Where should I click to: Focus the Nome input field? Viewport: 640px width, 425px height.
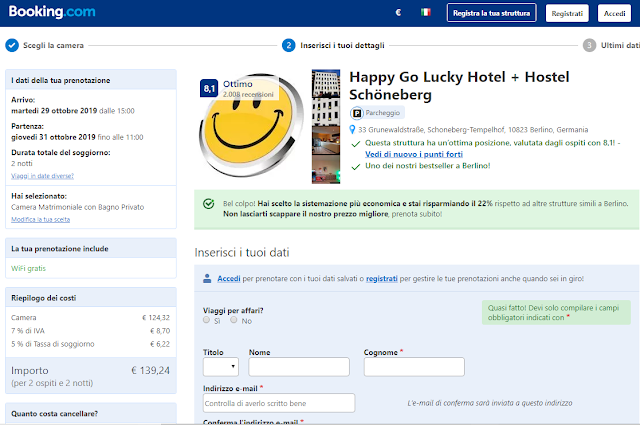[x=299, y=367]
